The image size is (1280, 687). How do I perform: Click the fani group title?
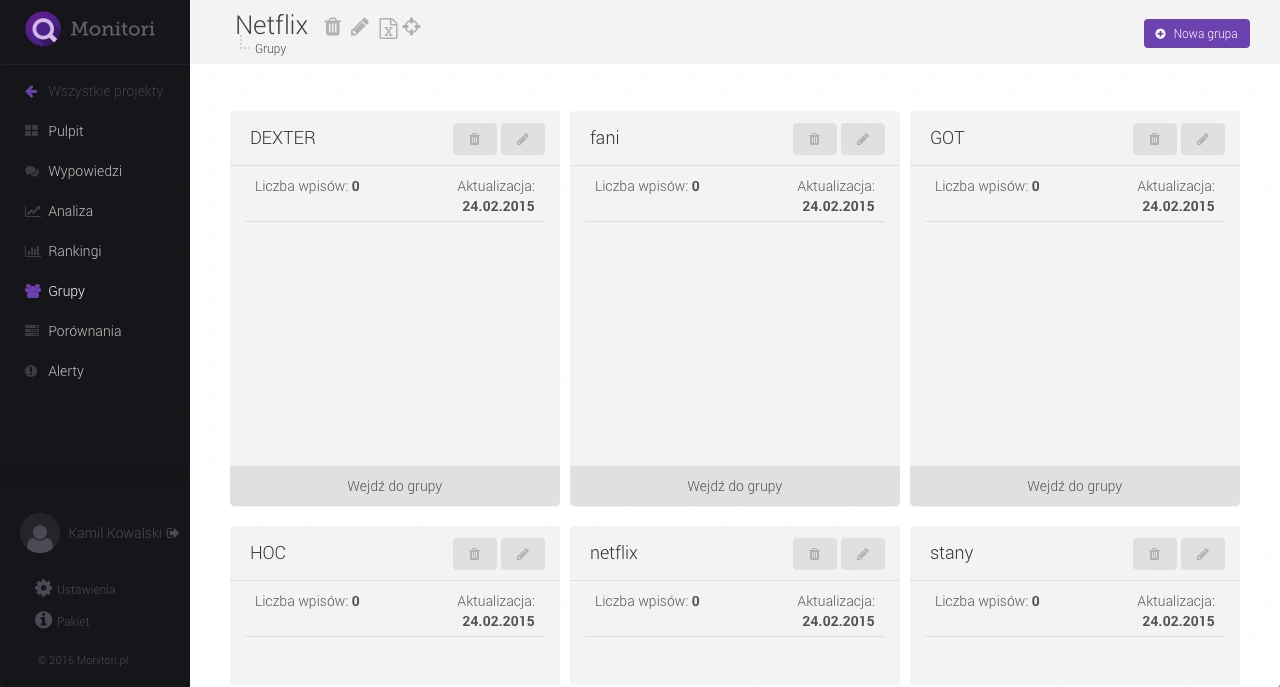coord(605,138)
